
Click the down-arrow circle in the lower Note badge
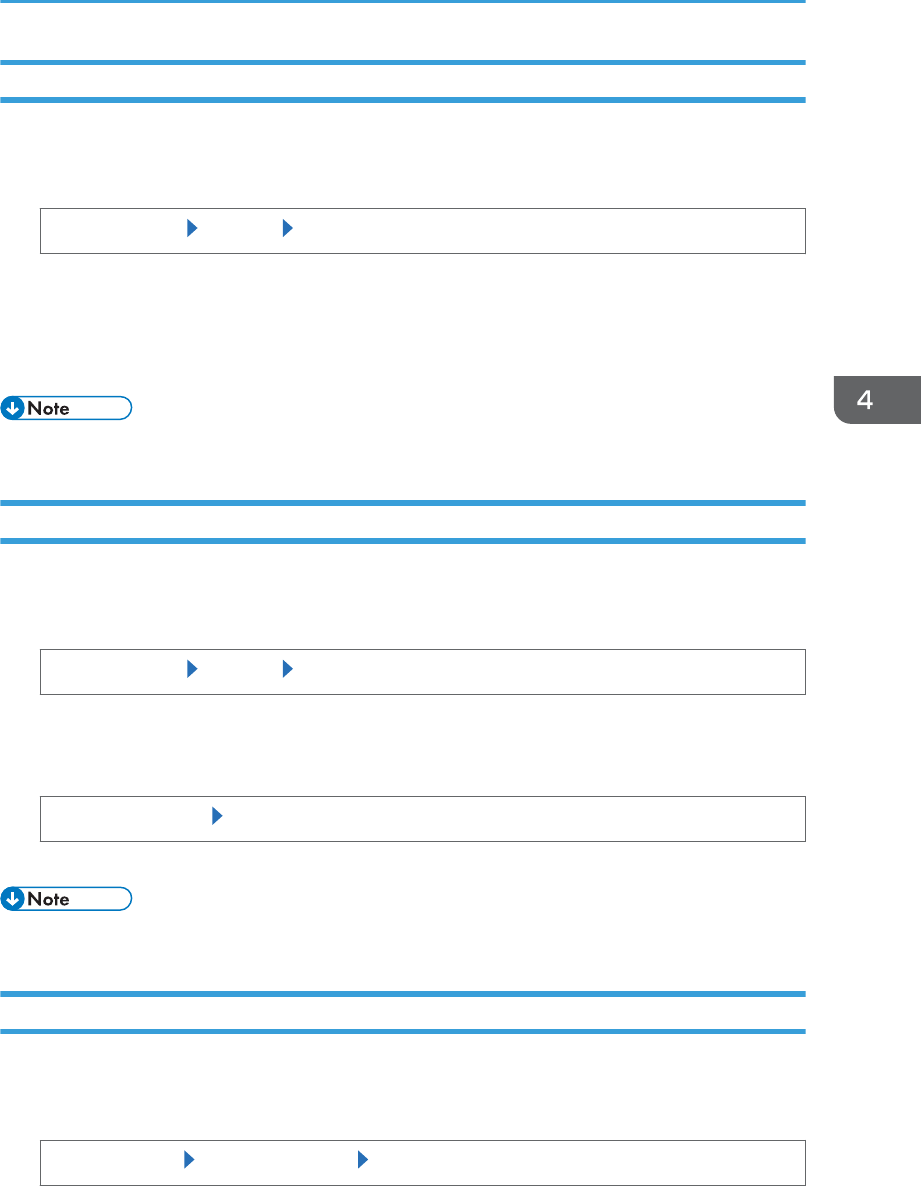click(12, 899)
